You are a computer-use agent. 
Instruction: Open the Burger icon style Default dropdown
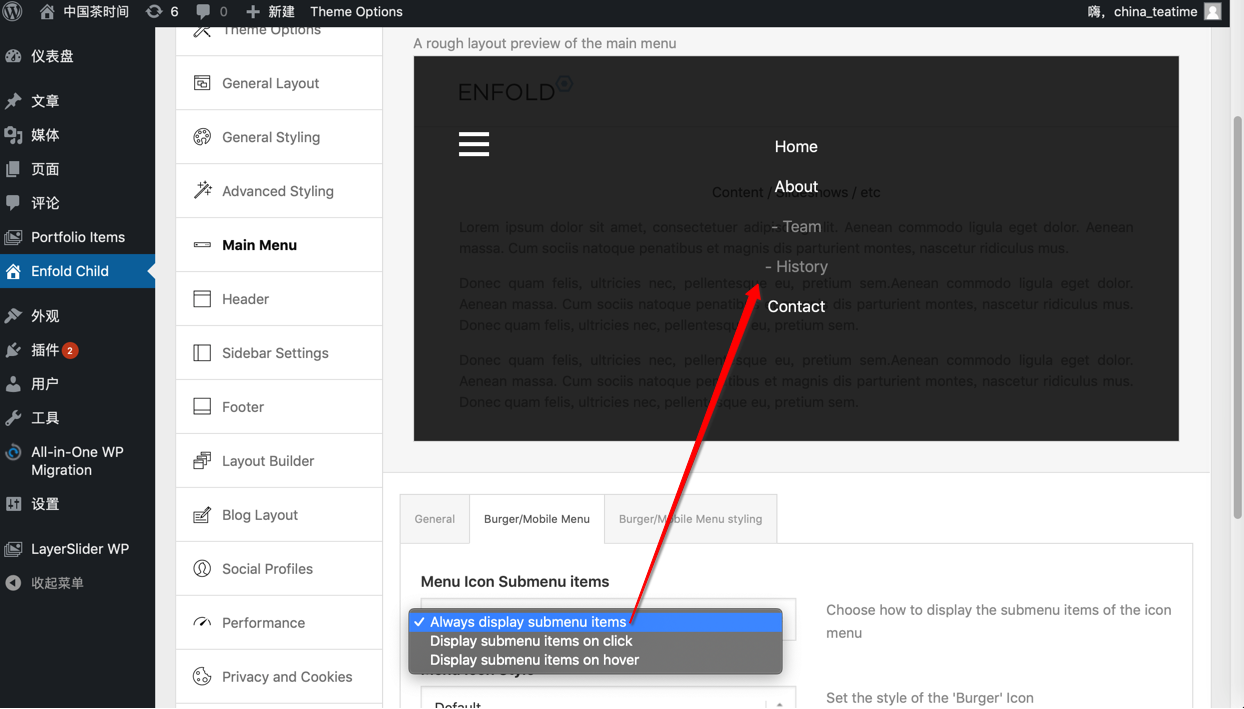coord(608,698)
